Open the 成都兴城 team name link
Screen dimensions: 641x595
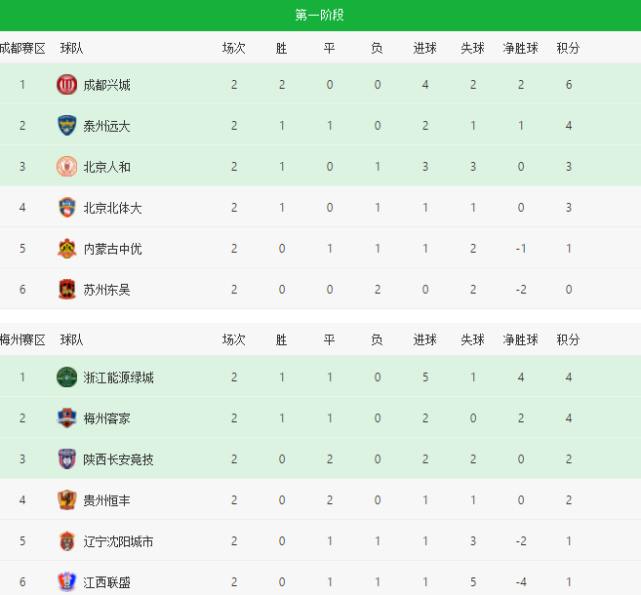(107, 85)
